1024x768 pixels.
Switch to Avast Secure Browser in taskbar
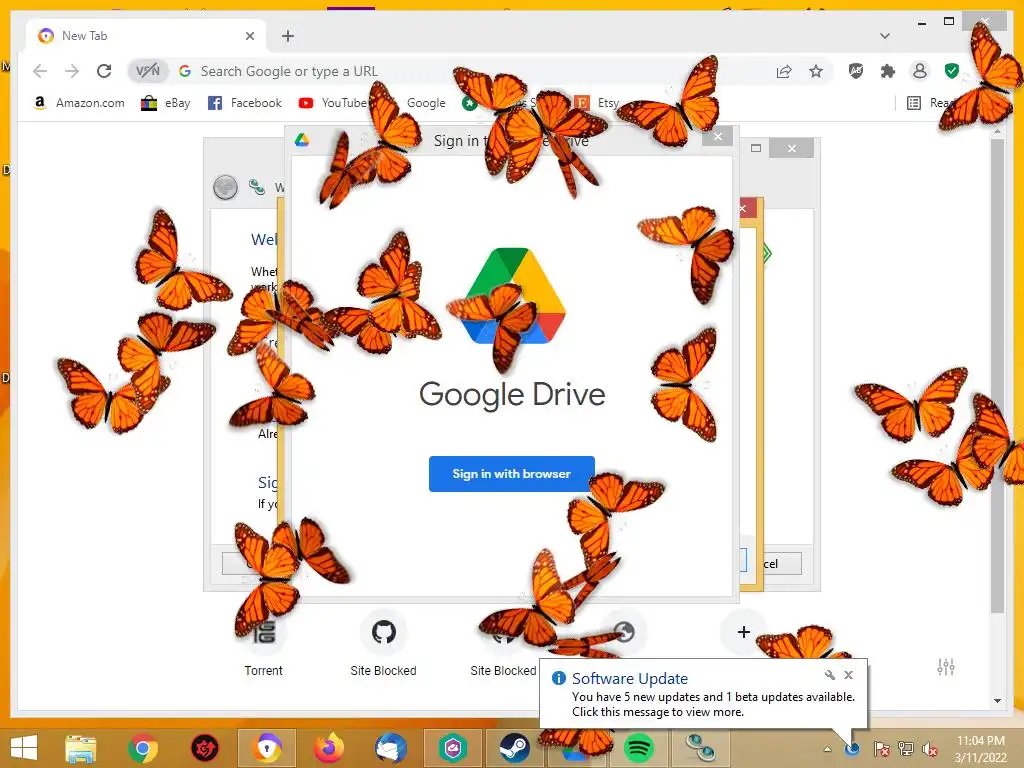[267, 748]
